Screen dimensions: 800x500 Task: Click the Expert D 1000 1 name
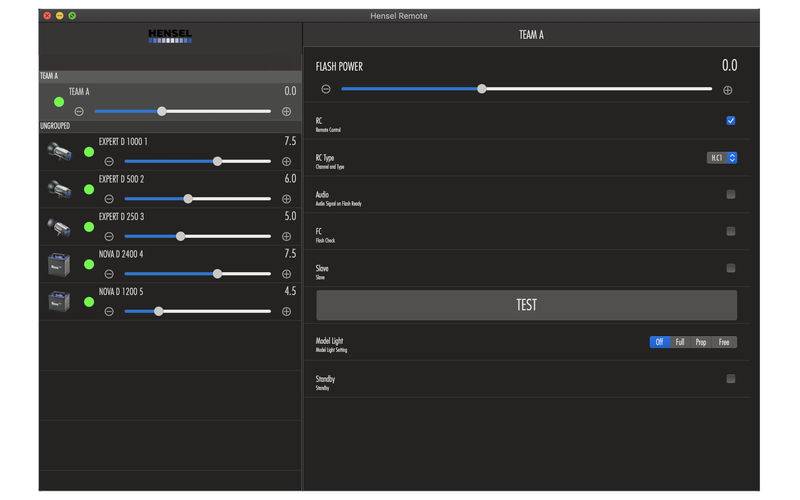(123, 141)
